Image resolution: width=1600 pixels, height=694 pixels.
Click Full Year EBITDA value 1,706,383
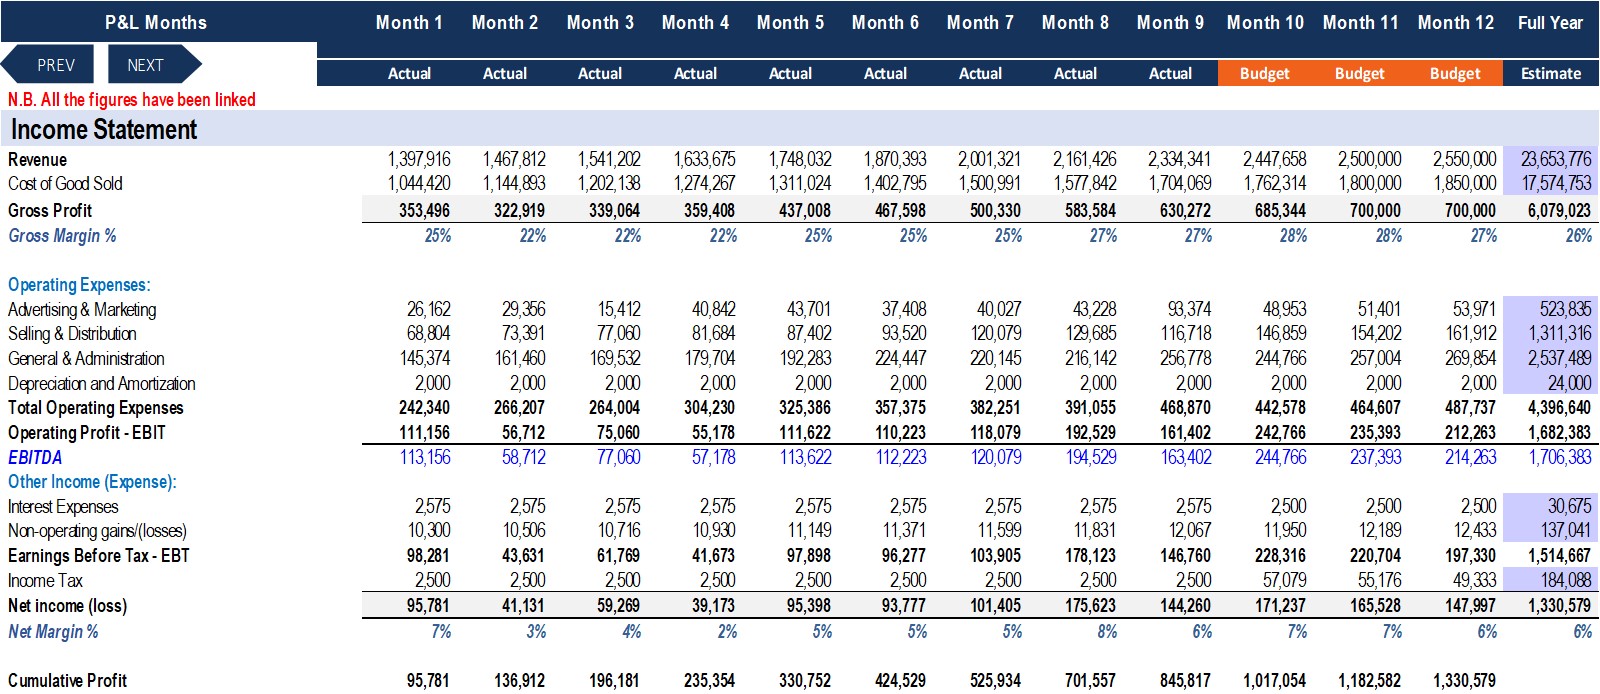(1560, 457)
